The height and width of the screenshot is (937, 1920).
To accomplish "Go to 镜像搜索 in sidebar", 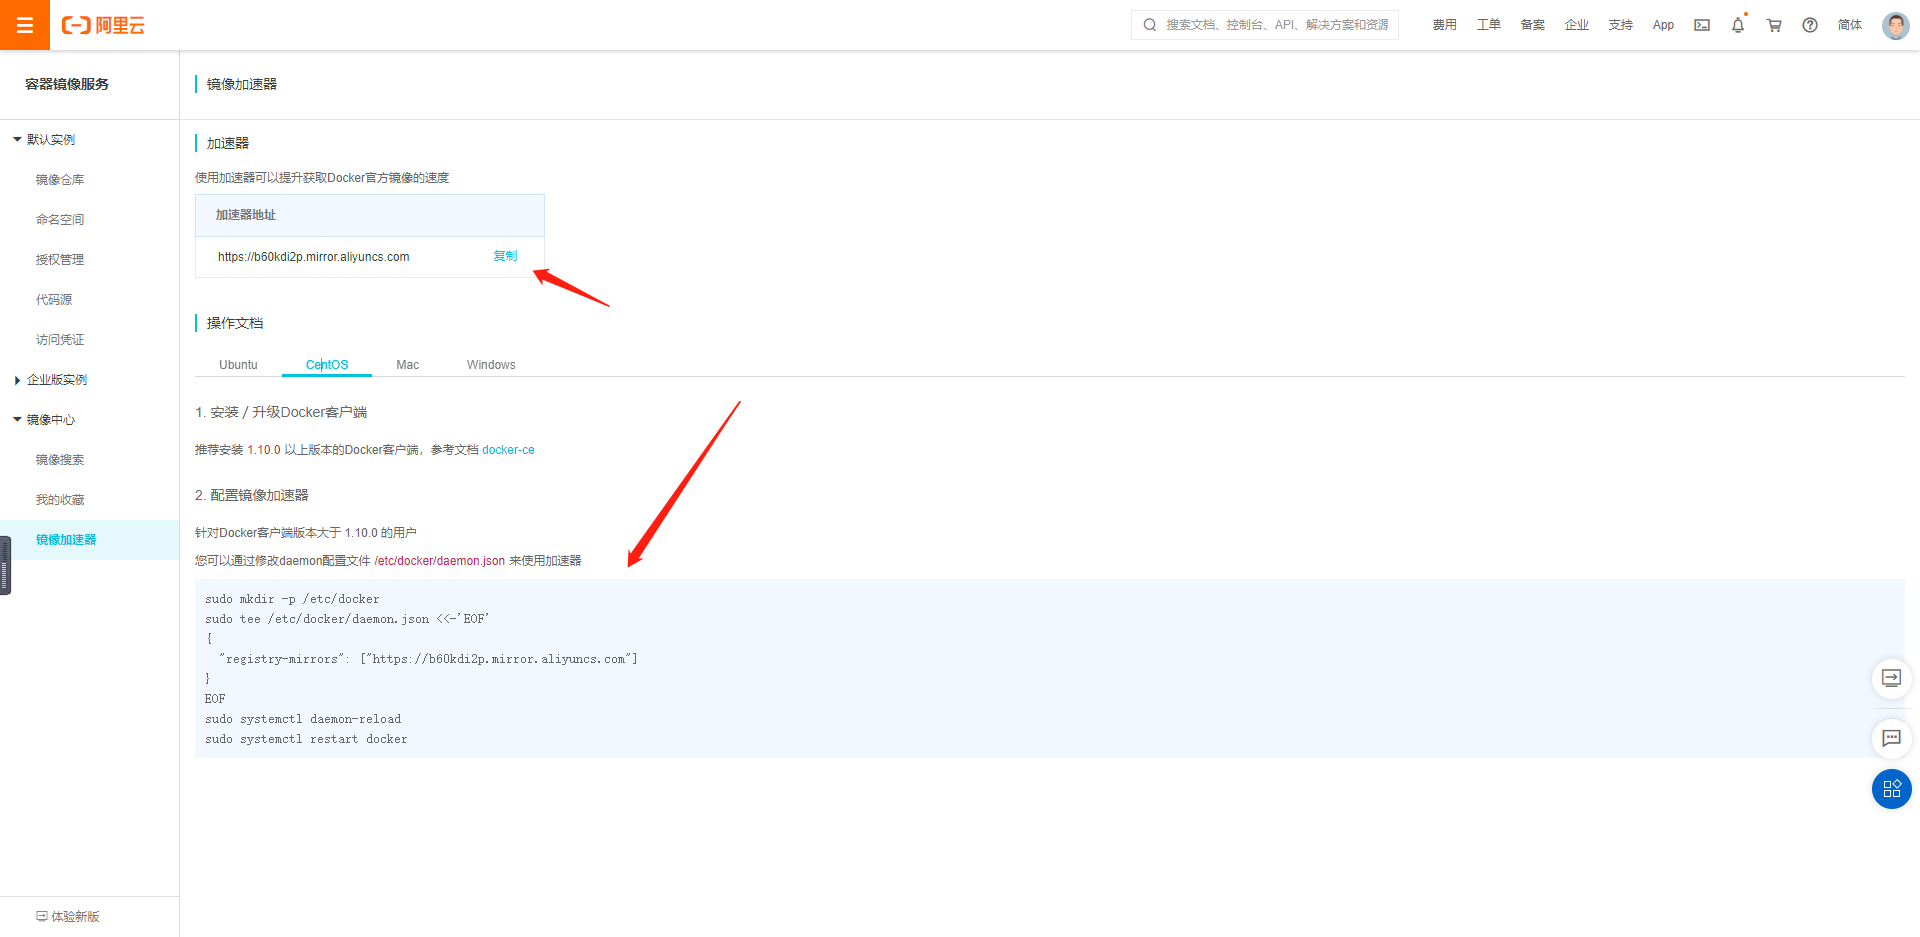I will point(60,460).
